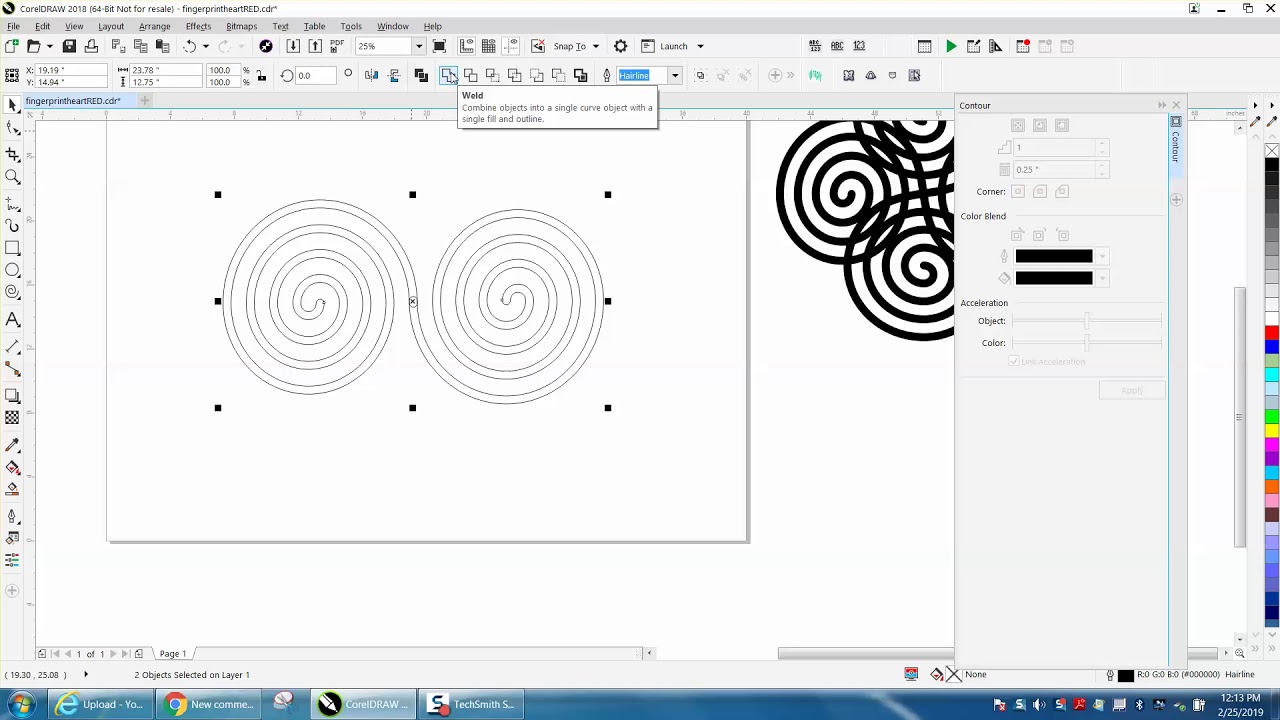The height and width of the screenshot is (720, 1280).
Task: Select the Rectangle tool
Action: tap(13, 248)
